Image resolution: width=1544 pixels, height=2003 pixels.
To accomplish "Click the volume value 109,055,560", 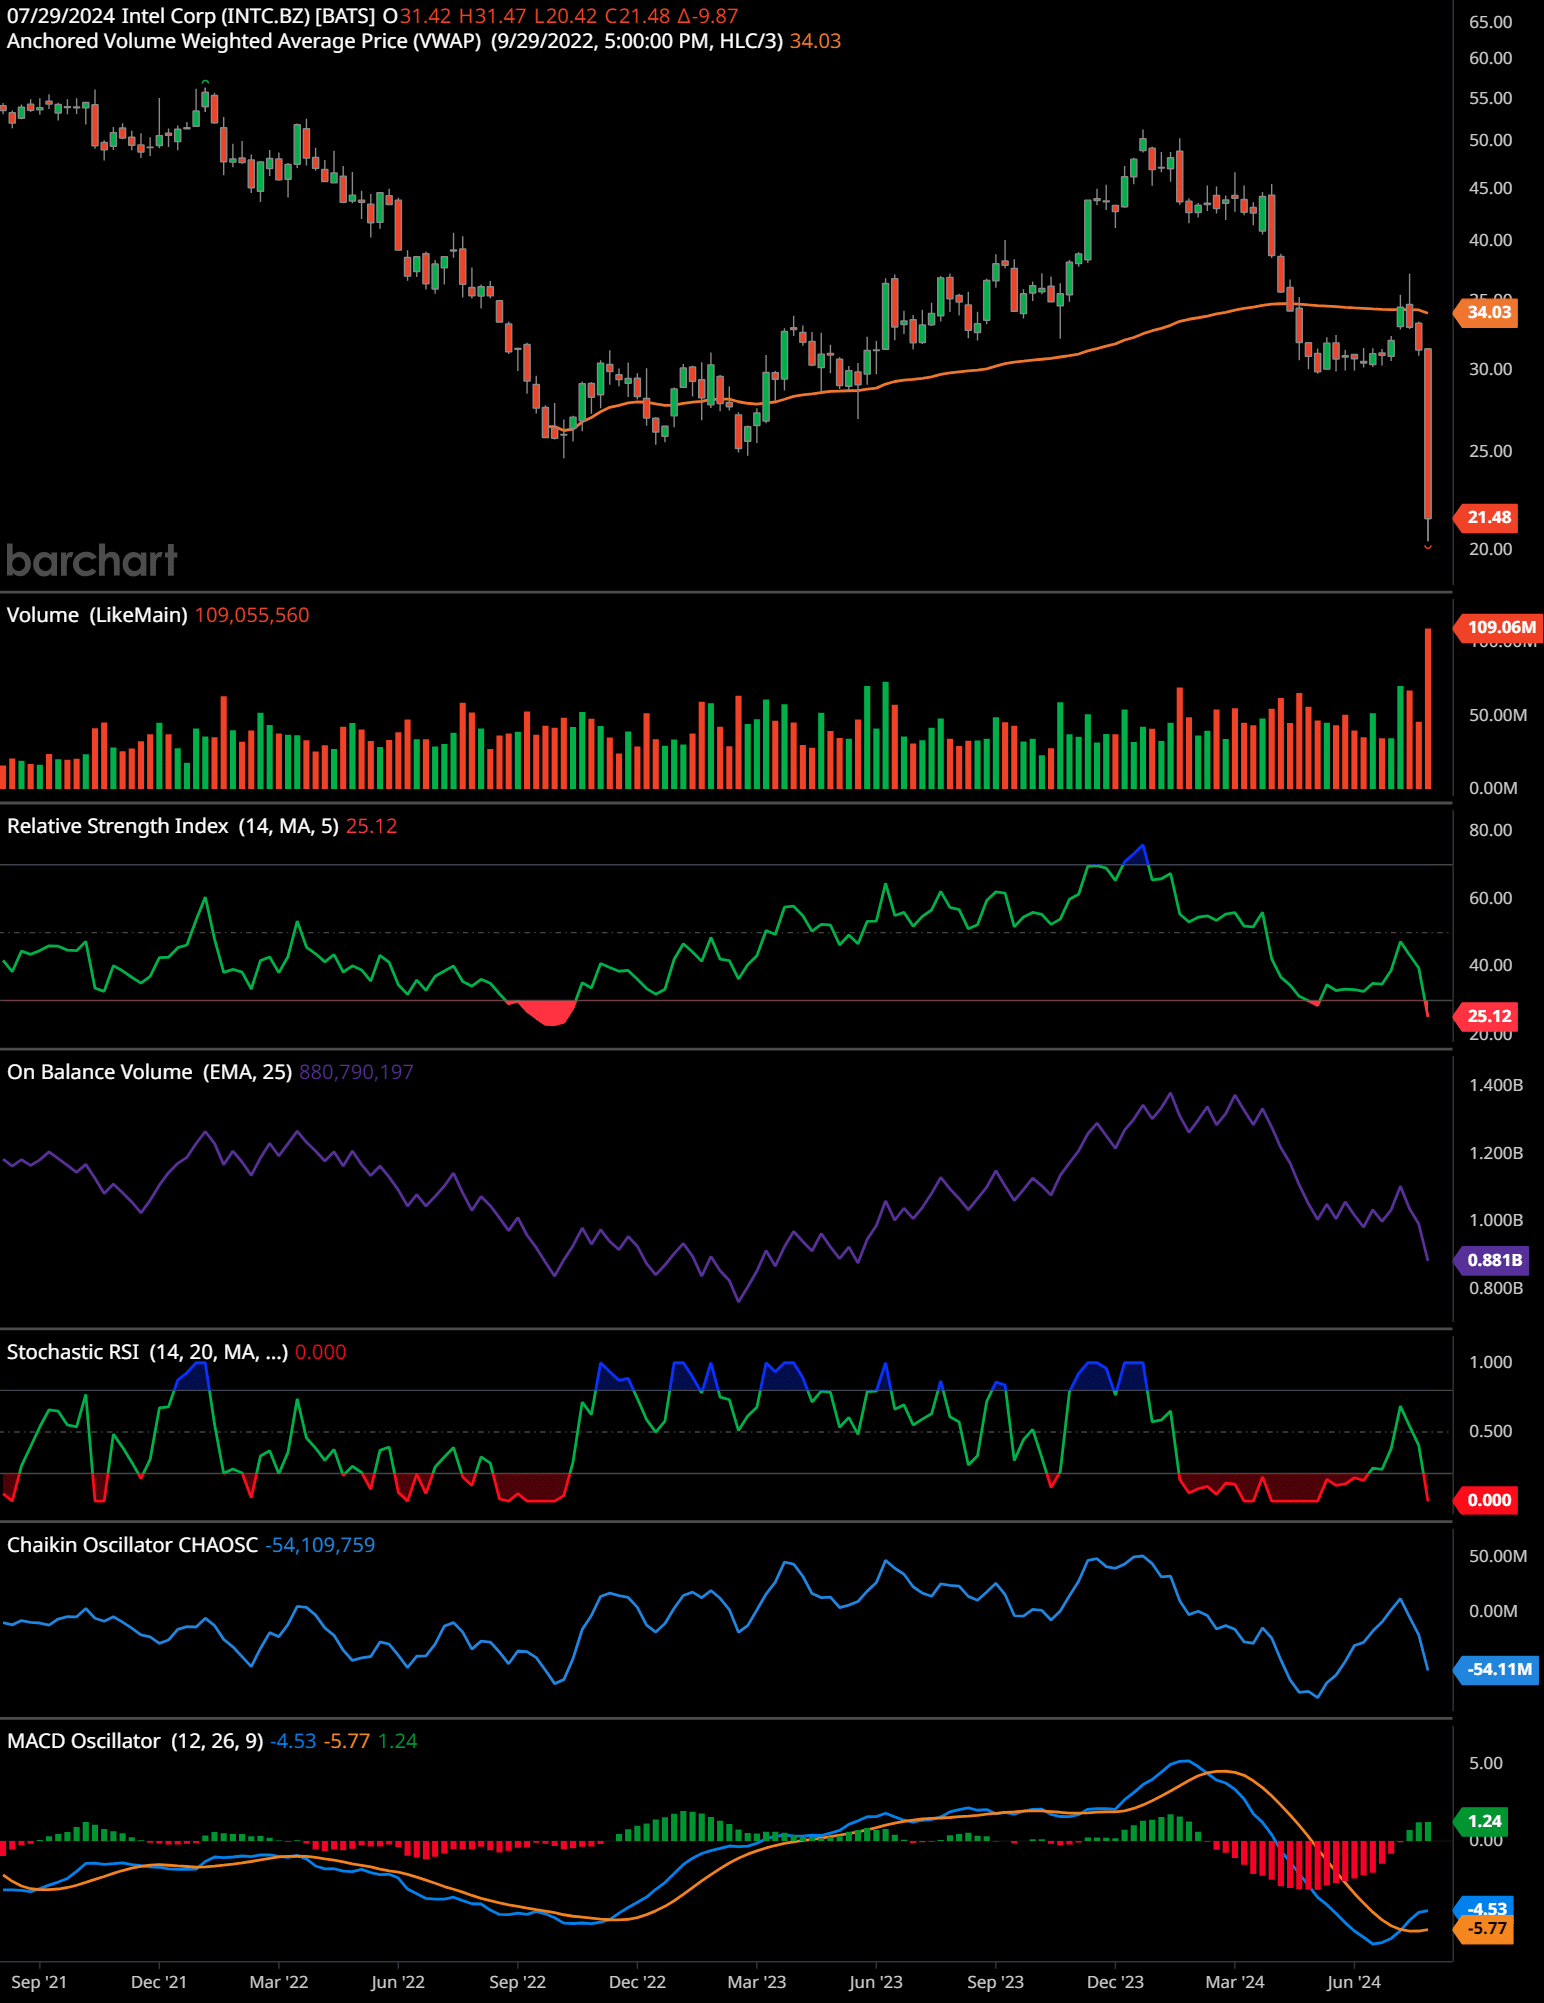I will [x=252, y=615].
